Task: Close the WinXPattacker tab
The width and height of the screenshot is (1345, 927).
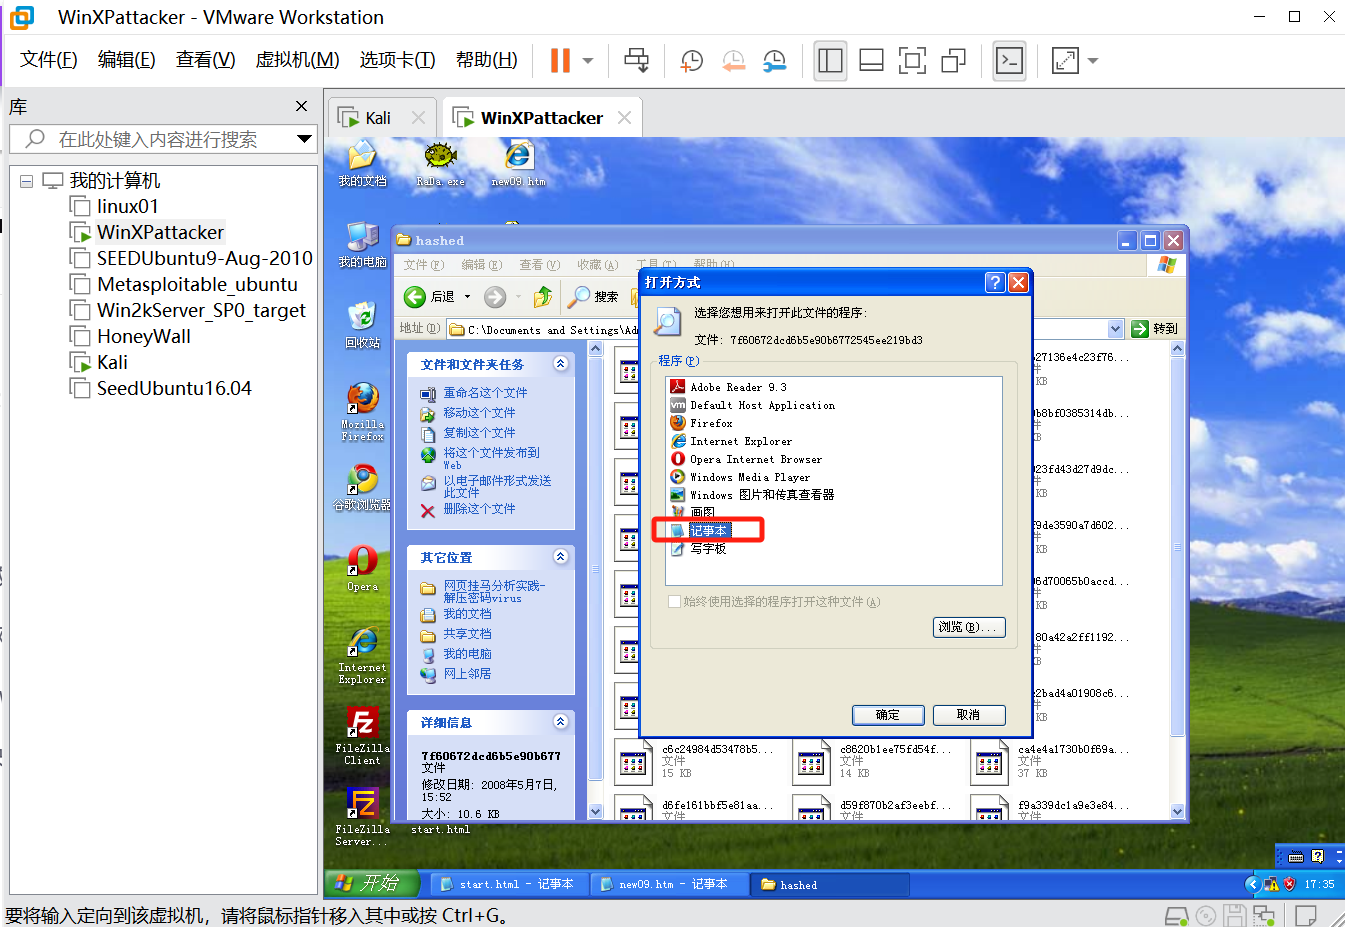Action: [x=624, y=118]
